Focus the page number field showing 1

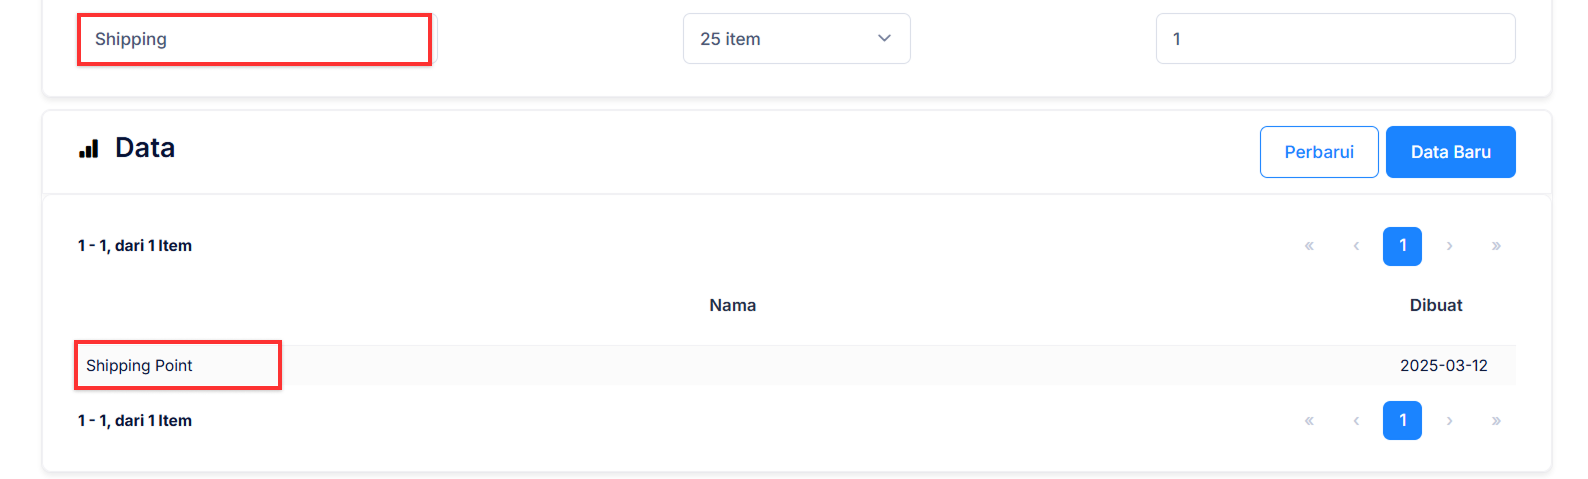(1335, 39)
